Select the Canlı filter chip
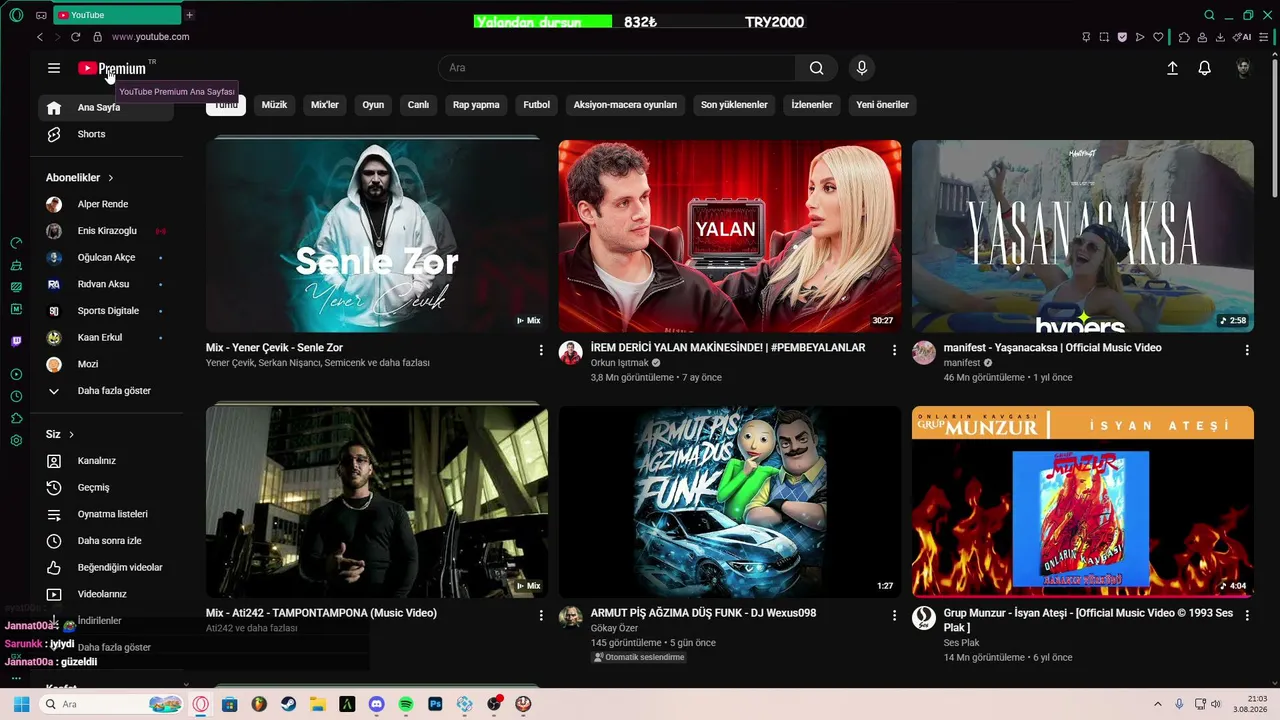The height and width of the screenshot is (720, 1280). [x=418, y=105]
